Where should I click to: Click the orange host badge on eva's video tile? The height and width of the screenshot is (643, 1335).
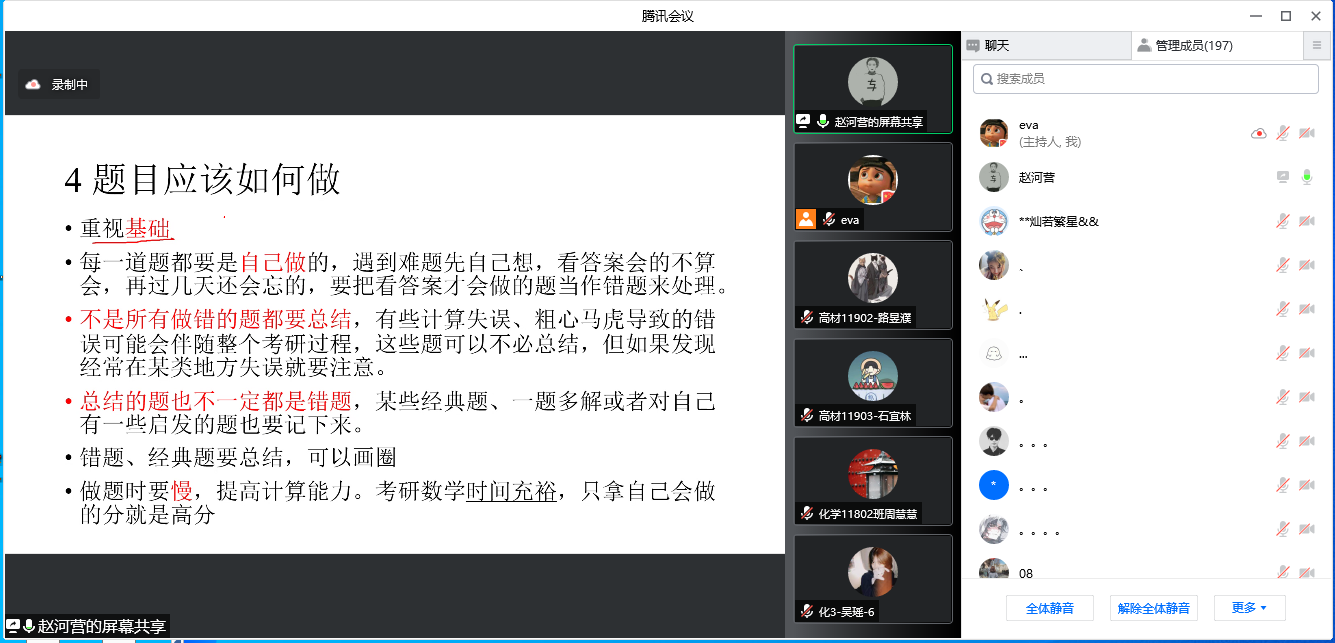pos(805,219)
